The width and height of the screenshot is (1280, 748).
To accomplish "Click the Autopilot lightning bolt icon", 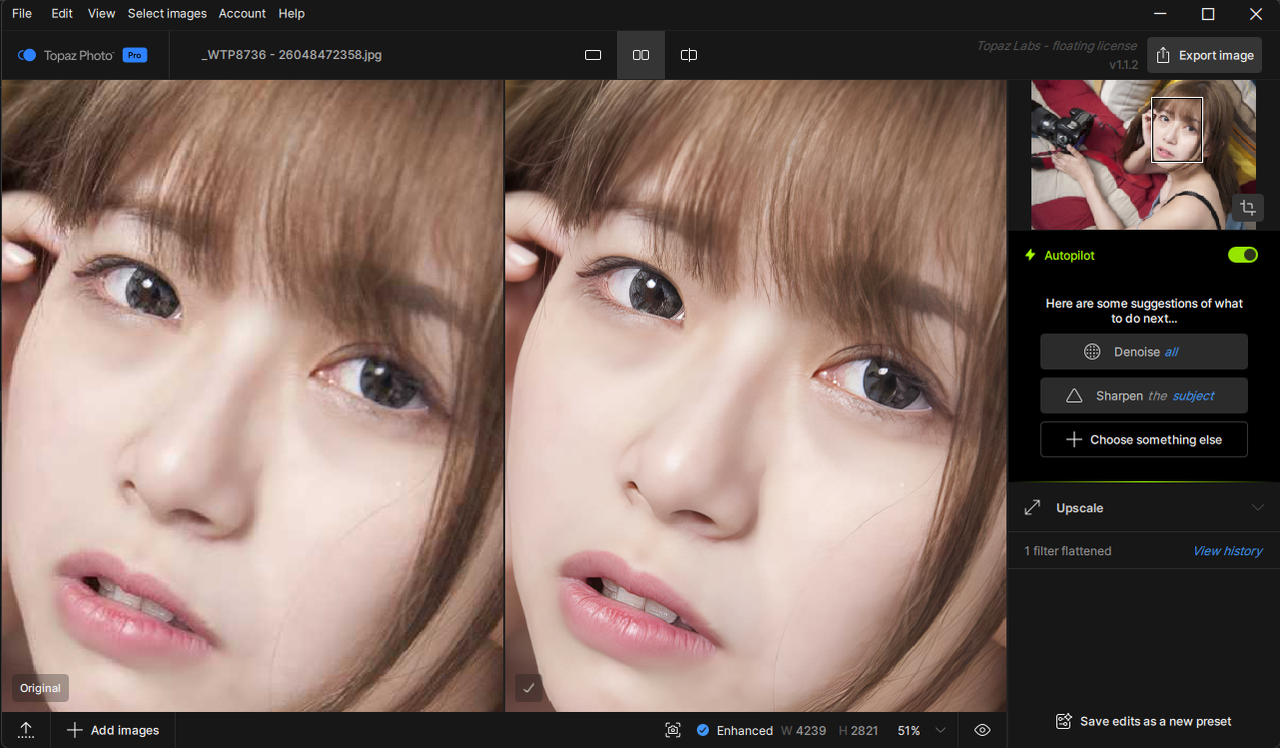I will click(x=1029, y=255).
